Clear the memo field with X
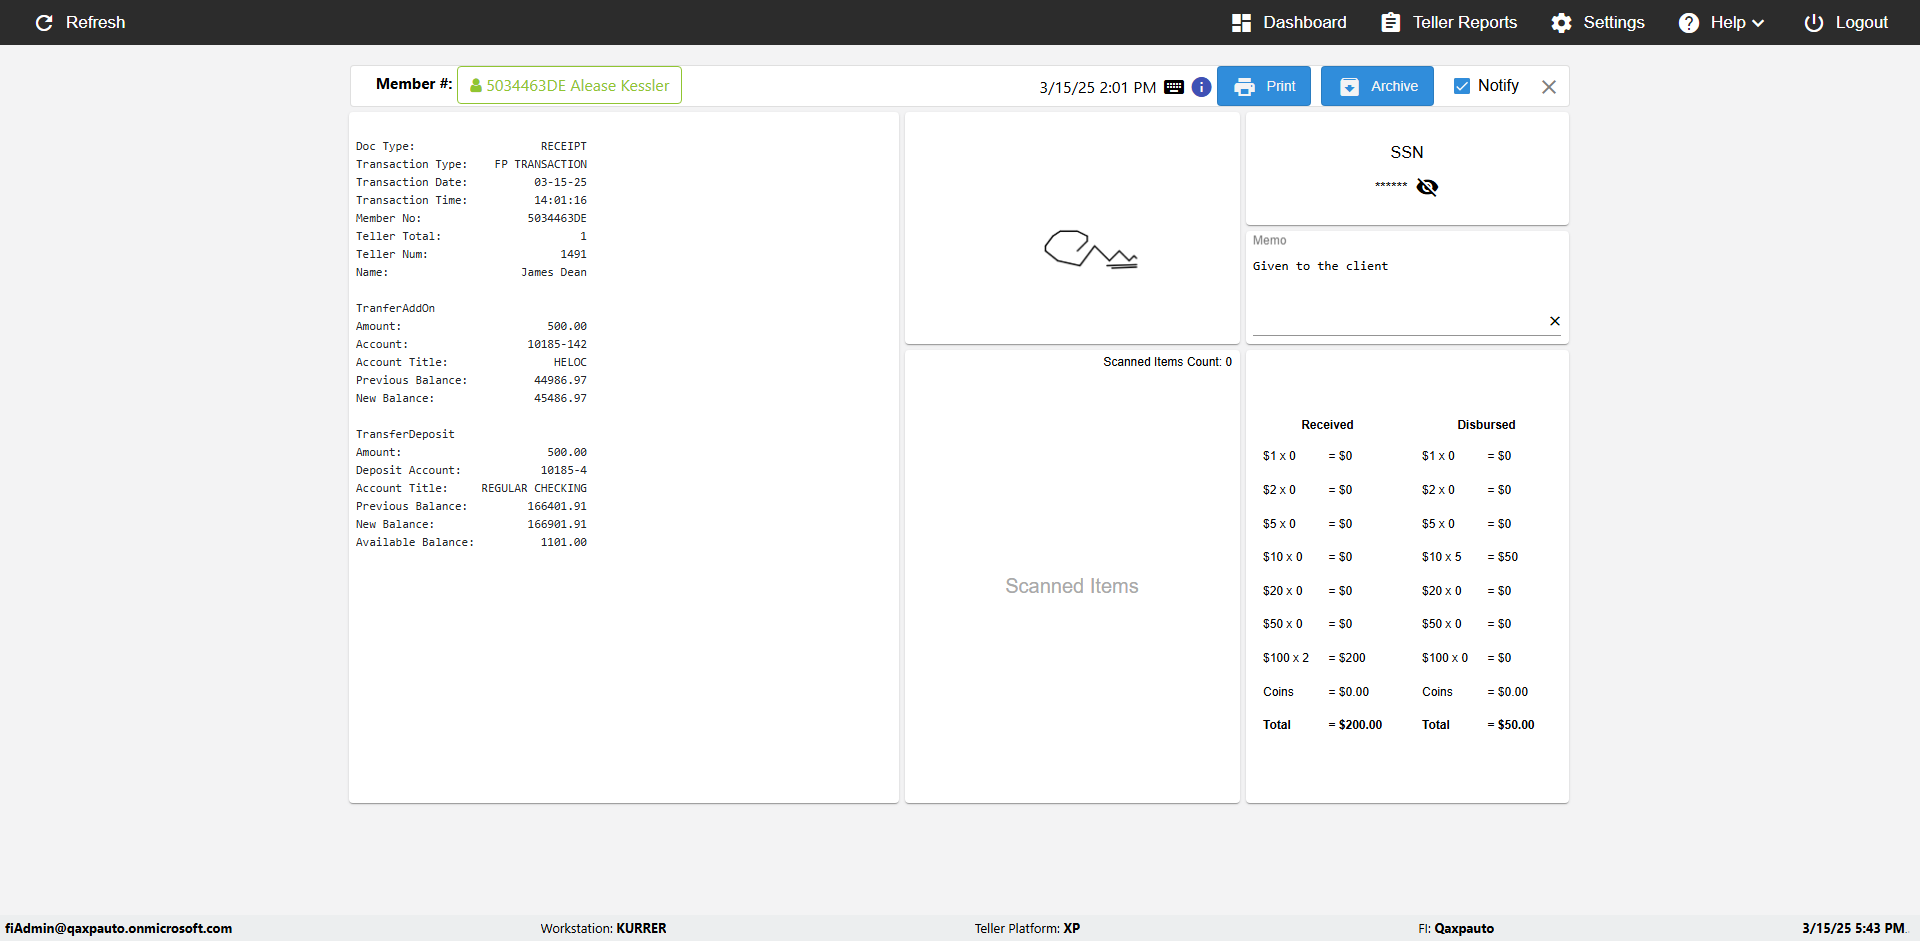 click(1555, 321)
